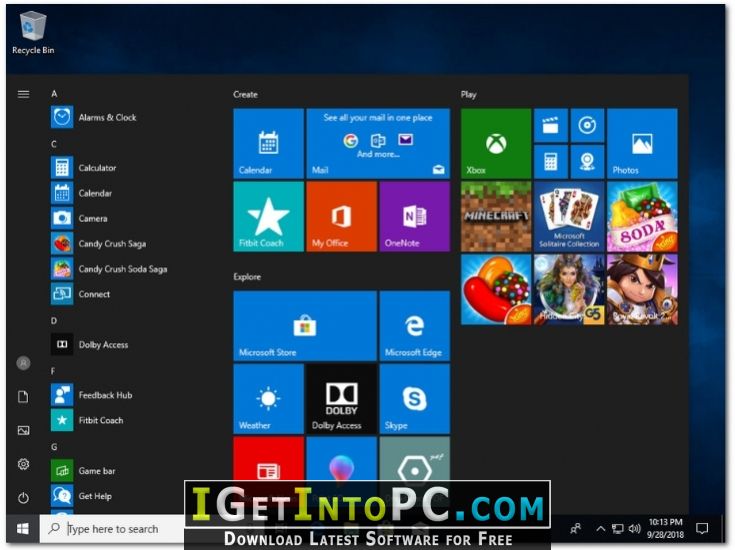Open the taskbar clock and date

click(x=666, y=528)
